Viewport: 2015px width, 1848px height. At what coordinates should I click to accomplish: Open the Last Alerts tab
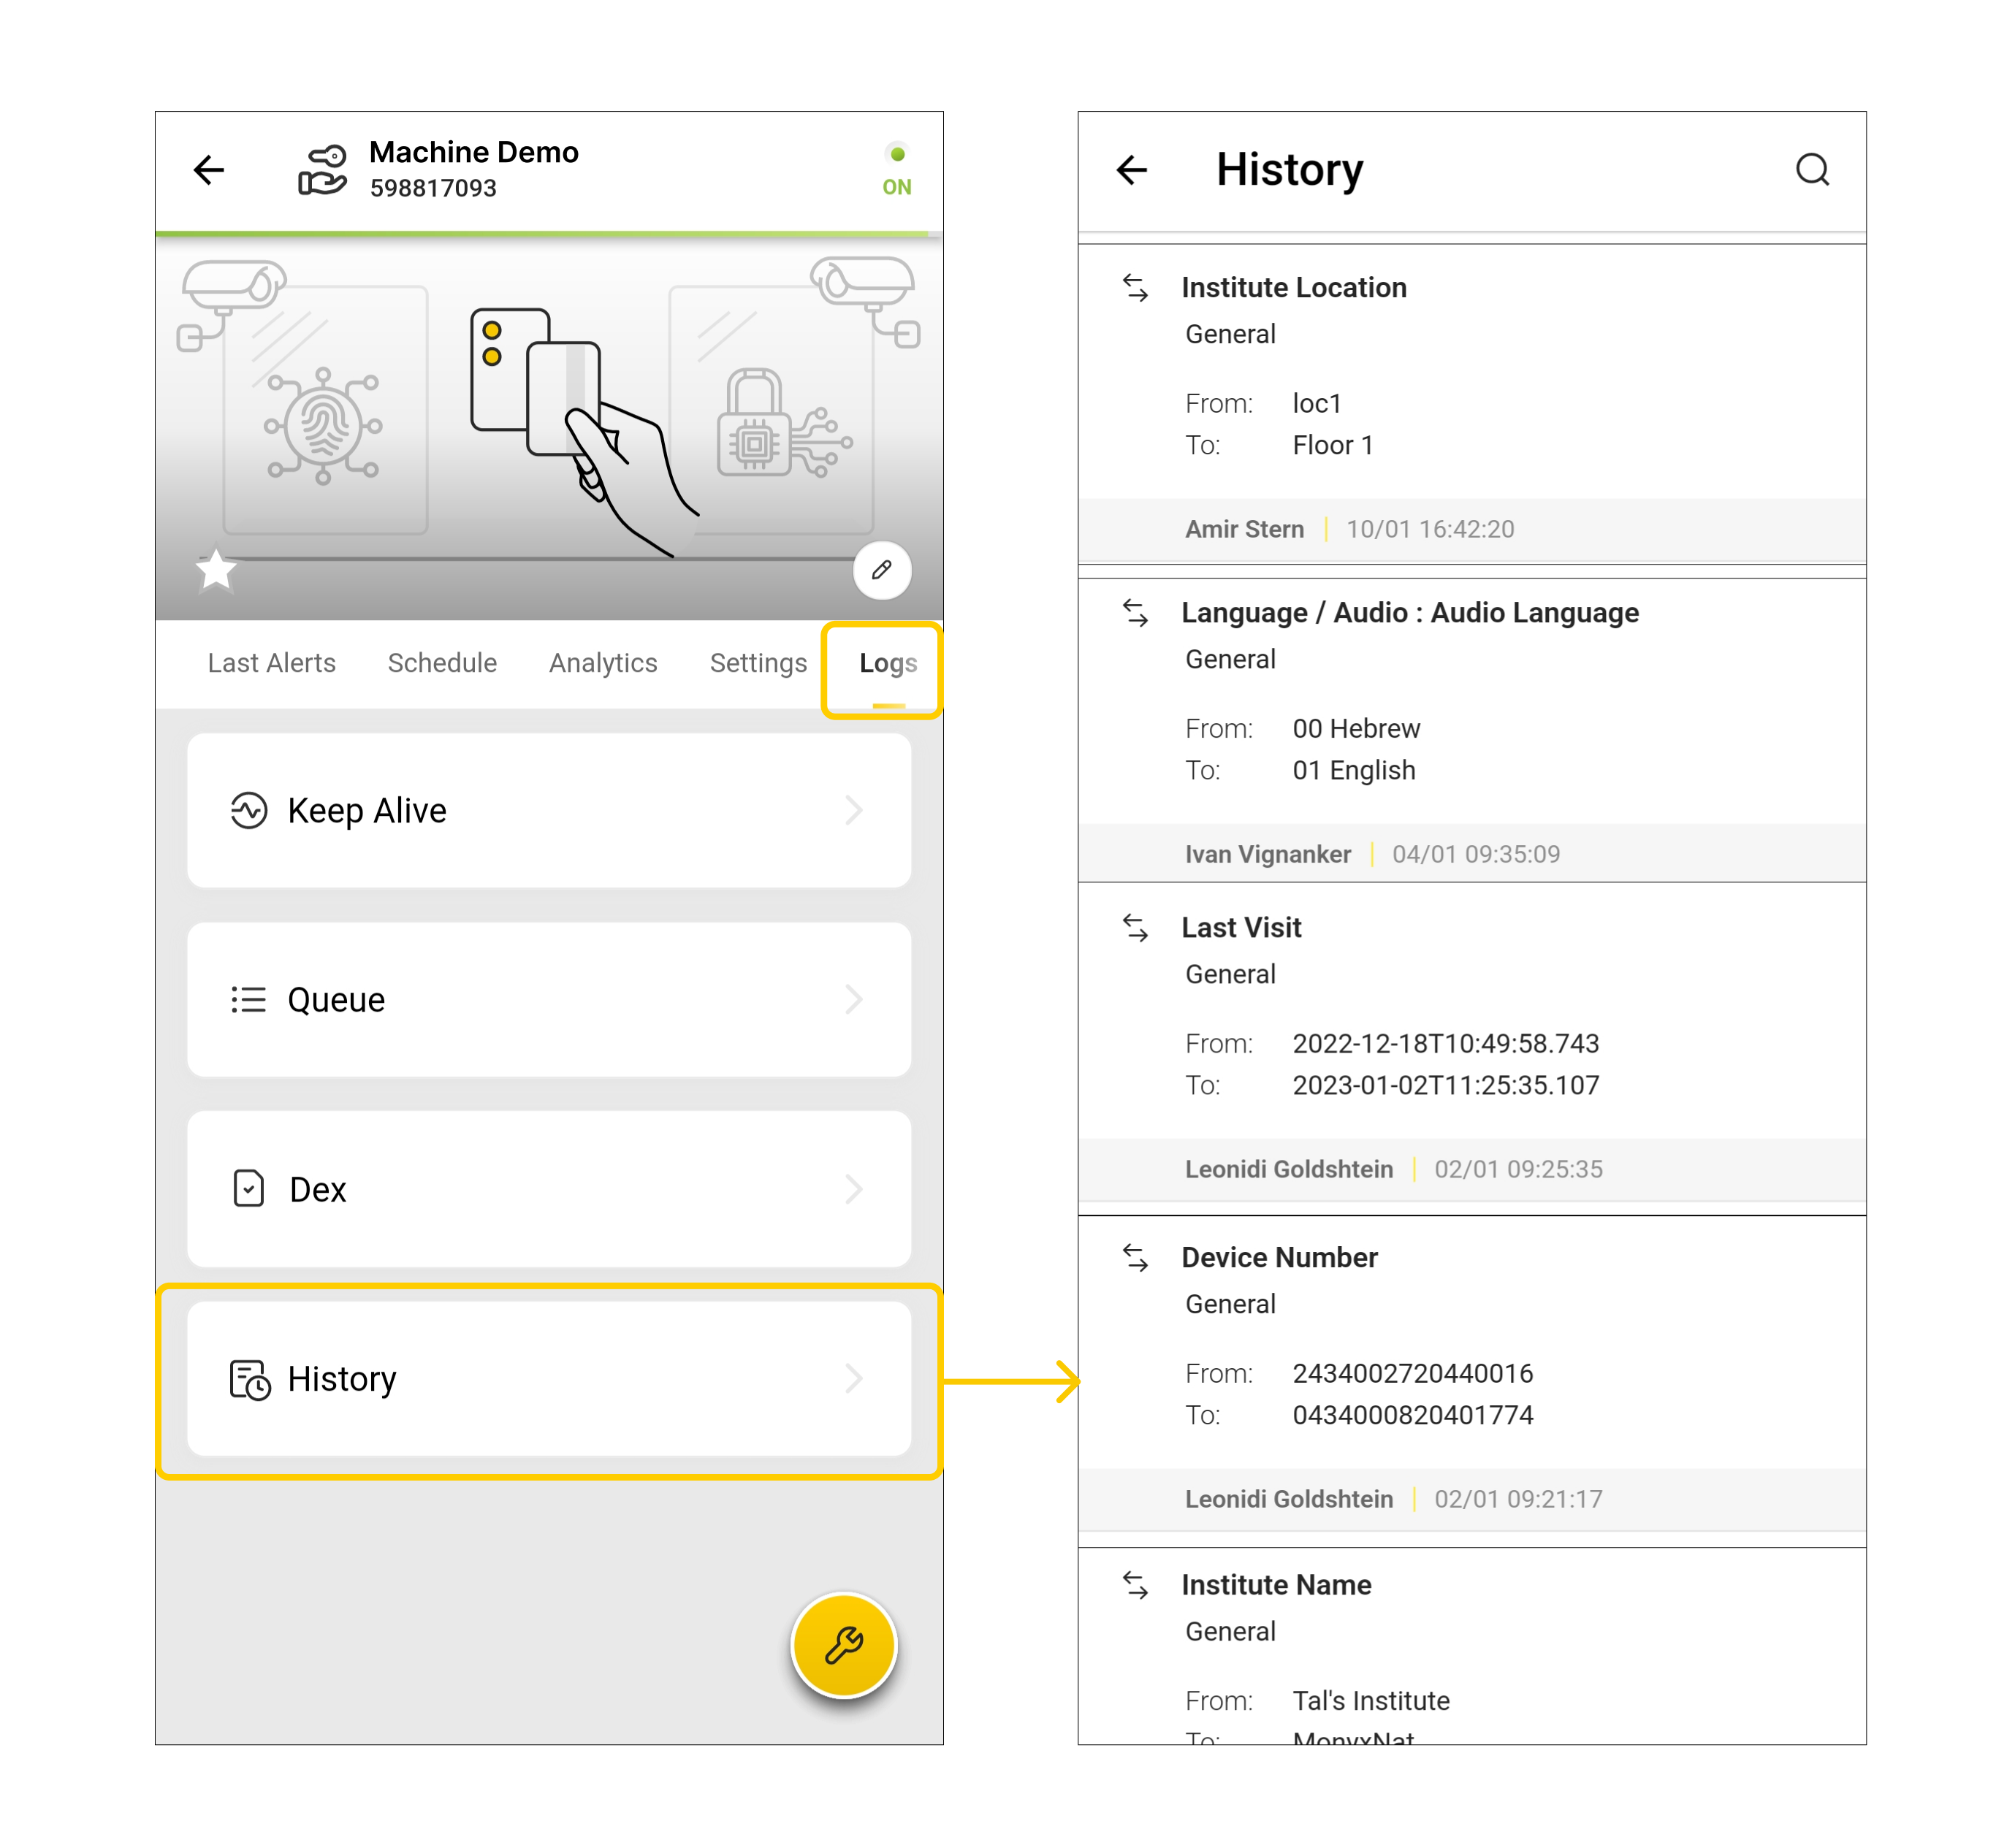click(x=271, y=663)
